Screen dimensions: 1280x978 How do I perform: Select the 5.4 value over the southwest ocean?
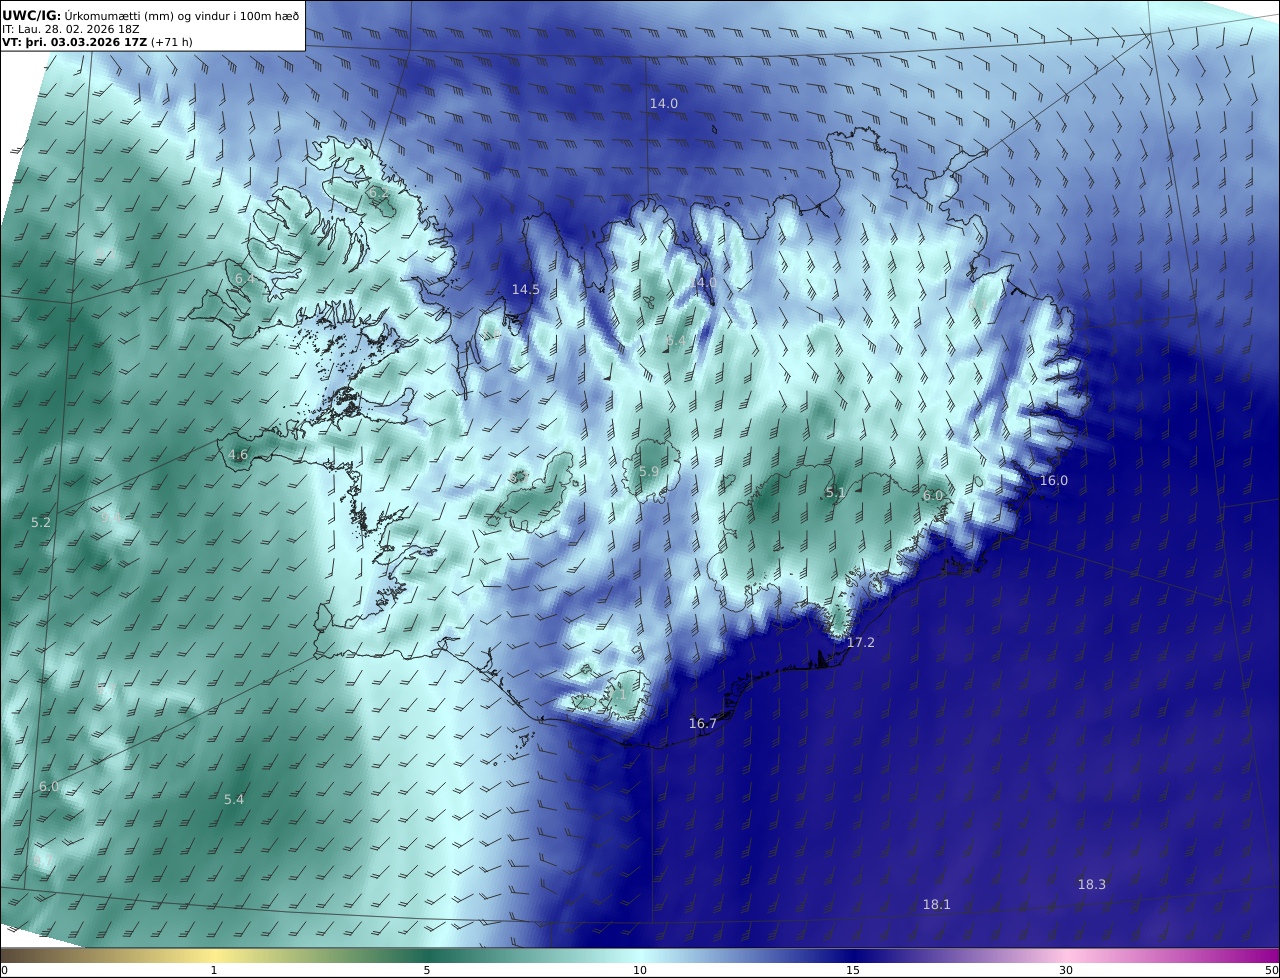coord(234,799)
